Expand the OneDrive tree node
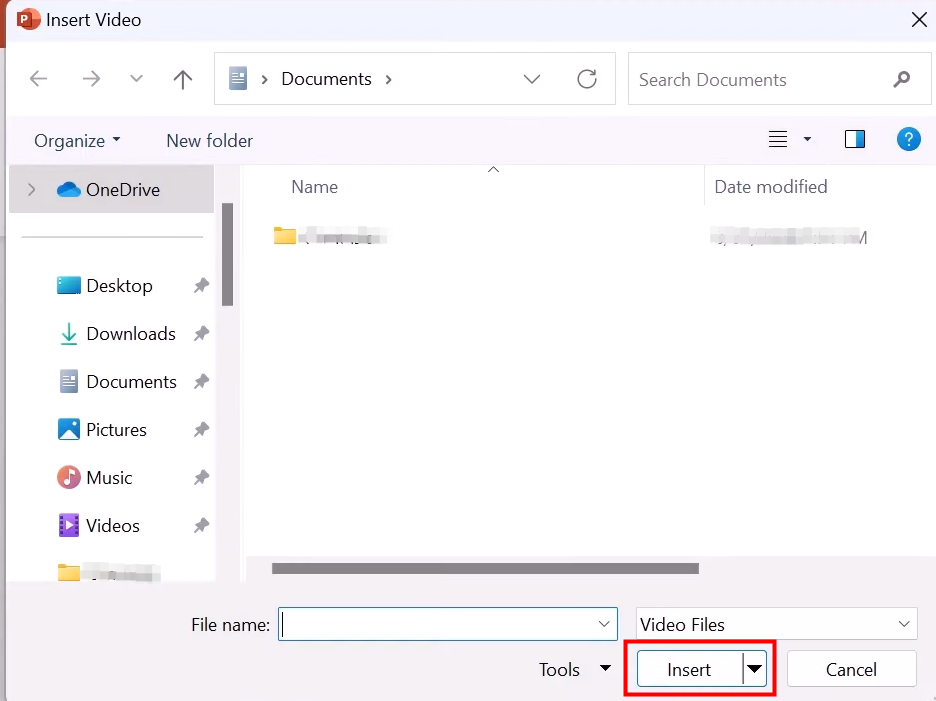936x701 pixels. point(32,190)
